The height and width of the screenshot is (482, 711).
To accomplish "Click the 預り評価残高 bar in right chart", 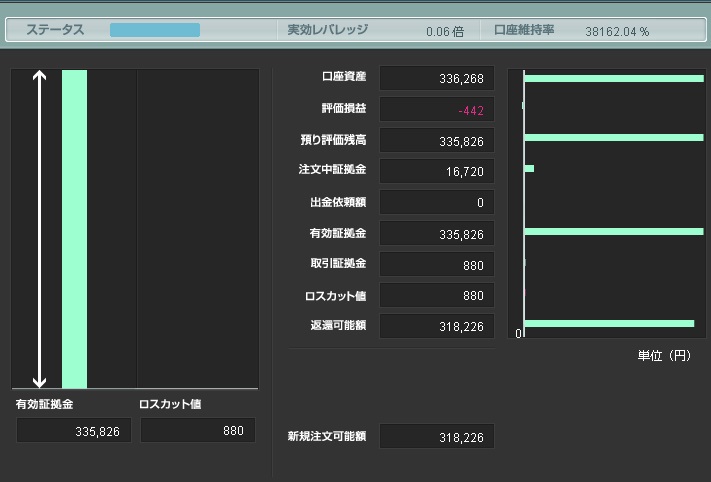I will pos(614,137).
